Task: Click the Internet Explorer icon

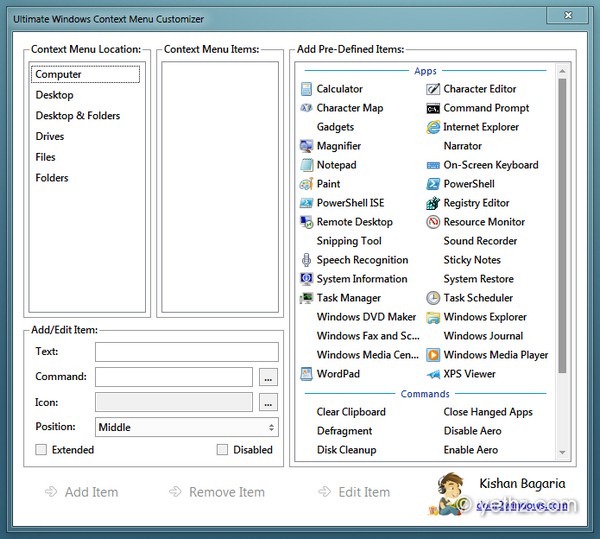Action: tap(433, 127)
